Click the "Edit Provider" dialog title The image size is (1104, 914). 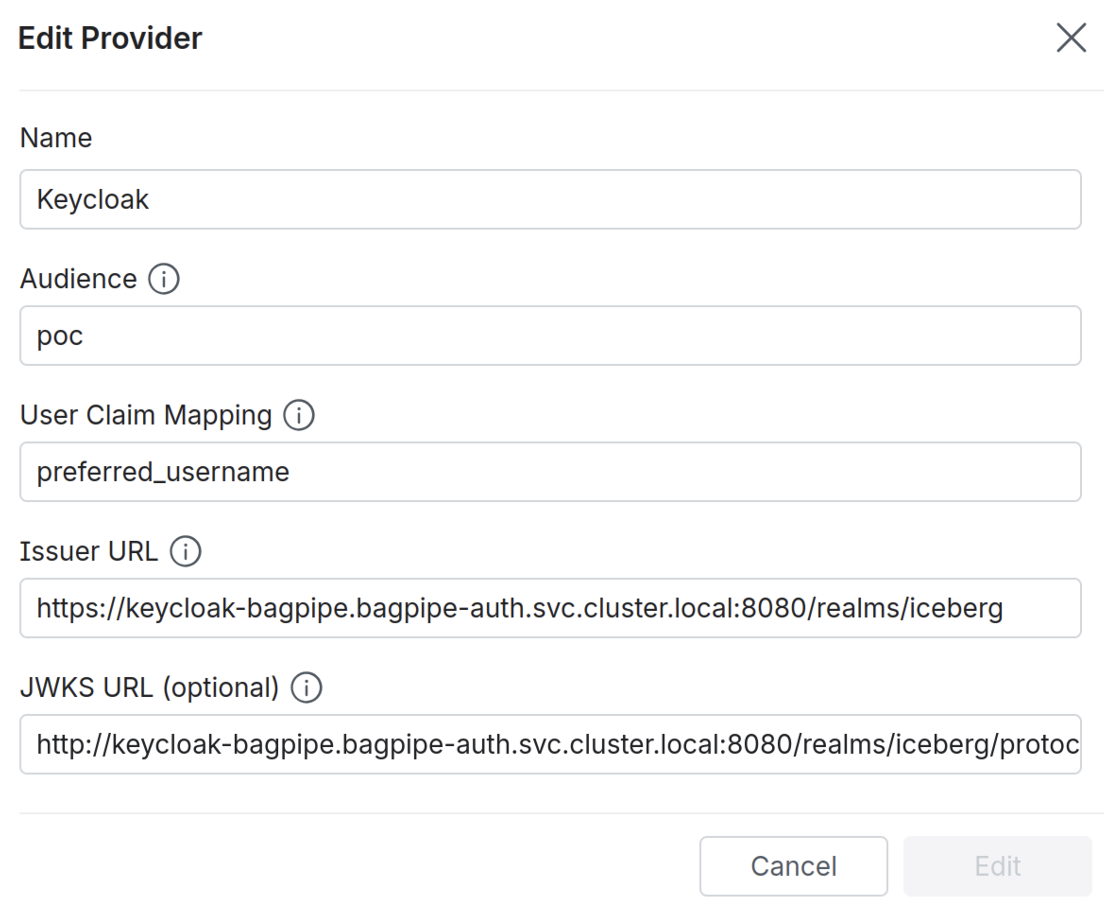(x=111, y=39)
